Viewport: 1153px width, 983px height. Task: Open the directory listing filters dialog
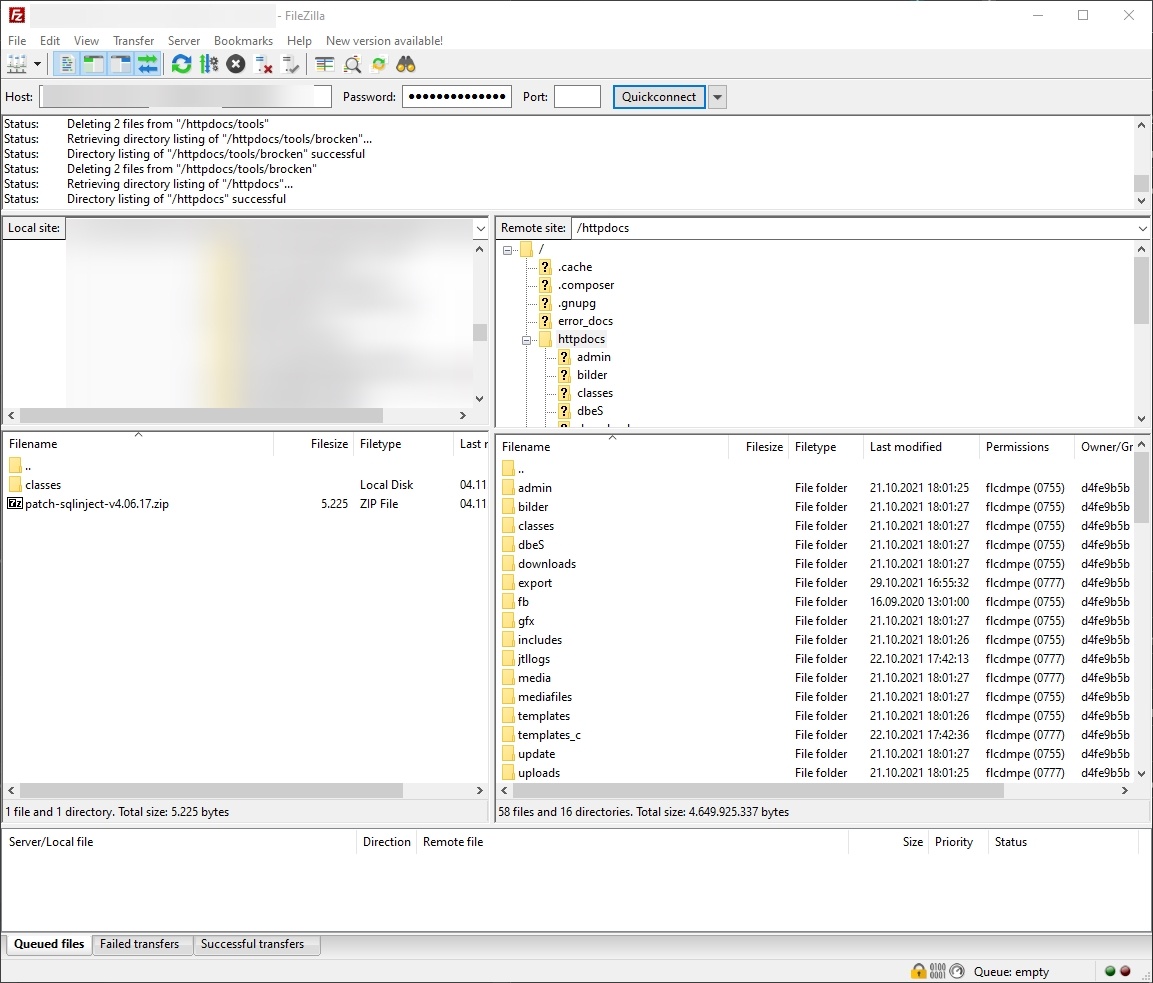pyautogui.click(x=325, y=65)
